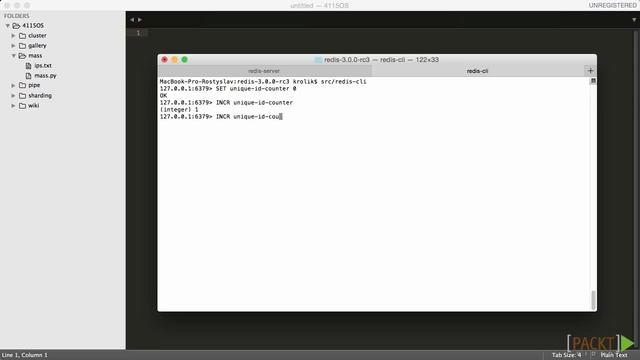640x360 pixels.
Task: Expand the wiki folder
Action: (x=13, y=106)
